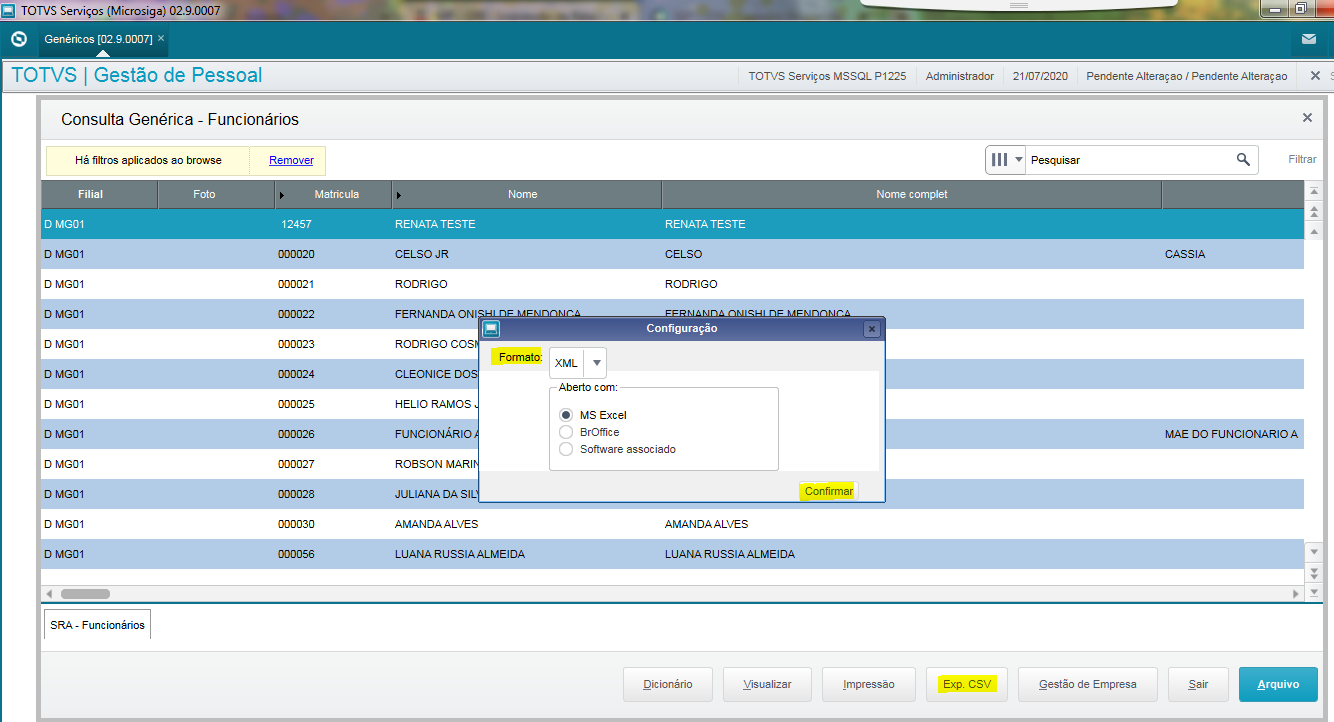Click TOTVS Serviços MSSQL P1225 label
Viewport: 1334px width, 722px height.
tap(827, 76)
